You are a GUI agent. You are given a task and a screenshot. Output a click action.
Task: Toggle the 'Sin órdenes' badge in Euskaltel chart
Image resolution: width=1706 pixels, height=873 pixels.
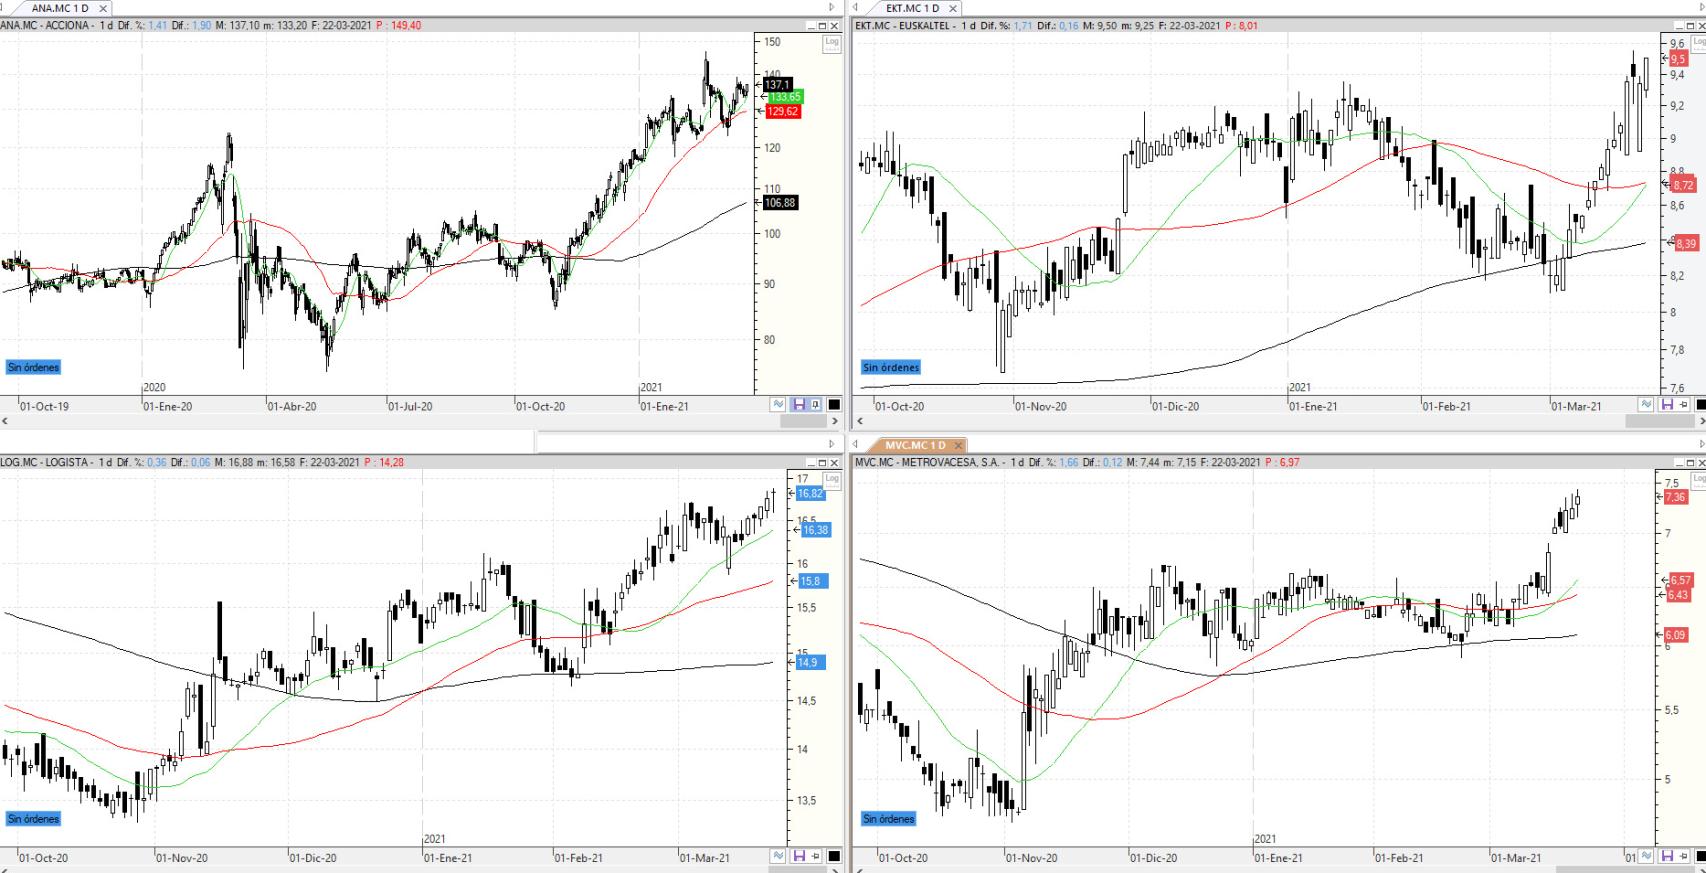890,368
